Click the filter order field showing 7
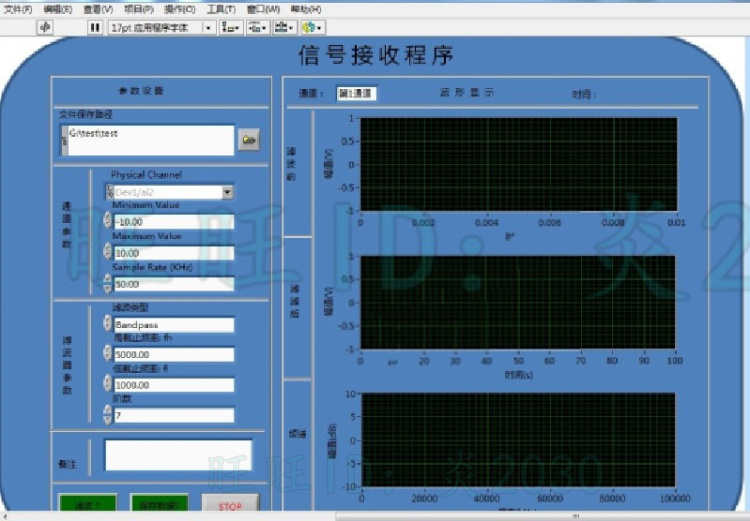The width and height of the screenshot is (750, 521). [x=174, y=415]
